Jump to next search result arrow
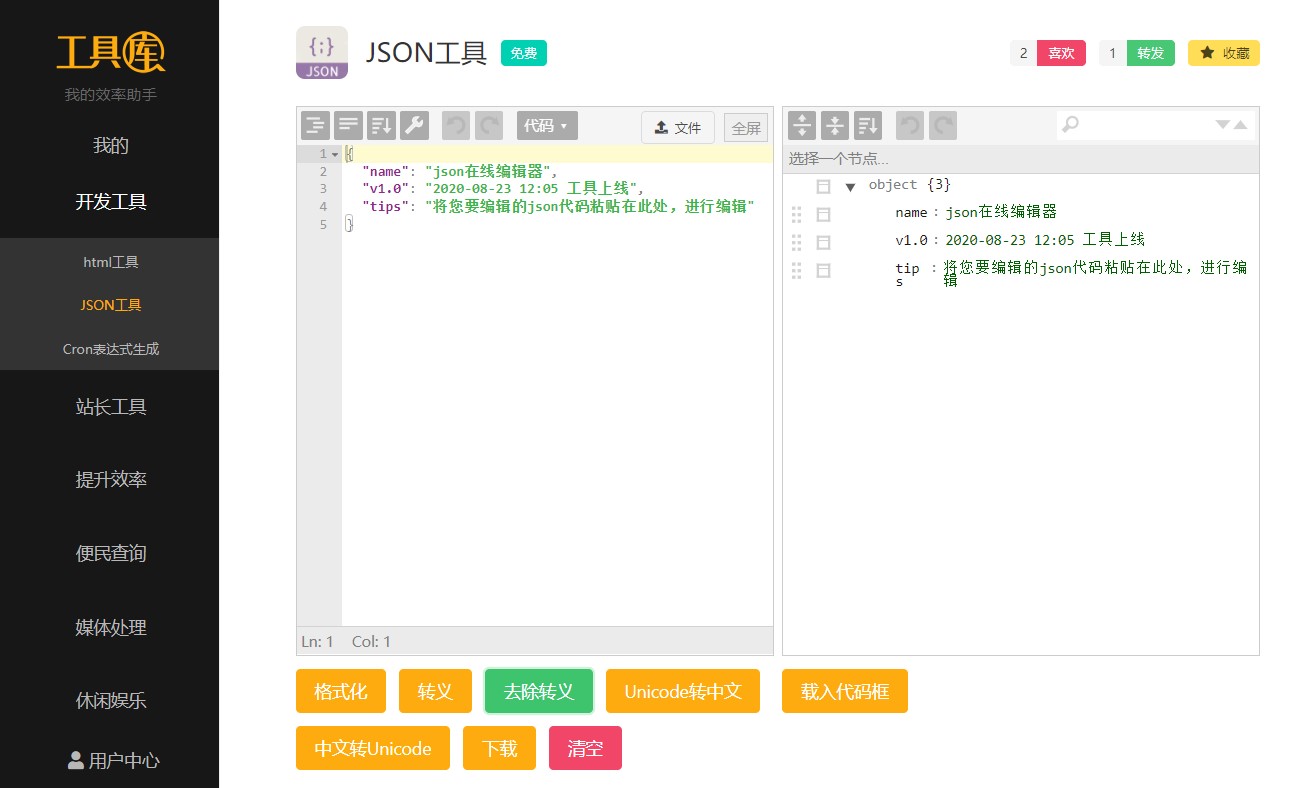1312x788 pixels. point(1222,125)
